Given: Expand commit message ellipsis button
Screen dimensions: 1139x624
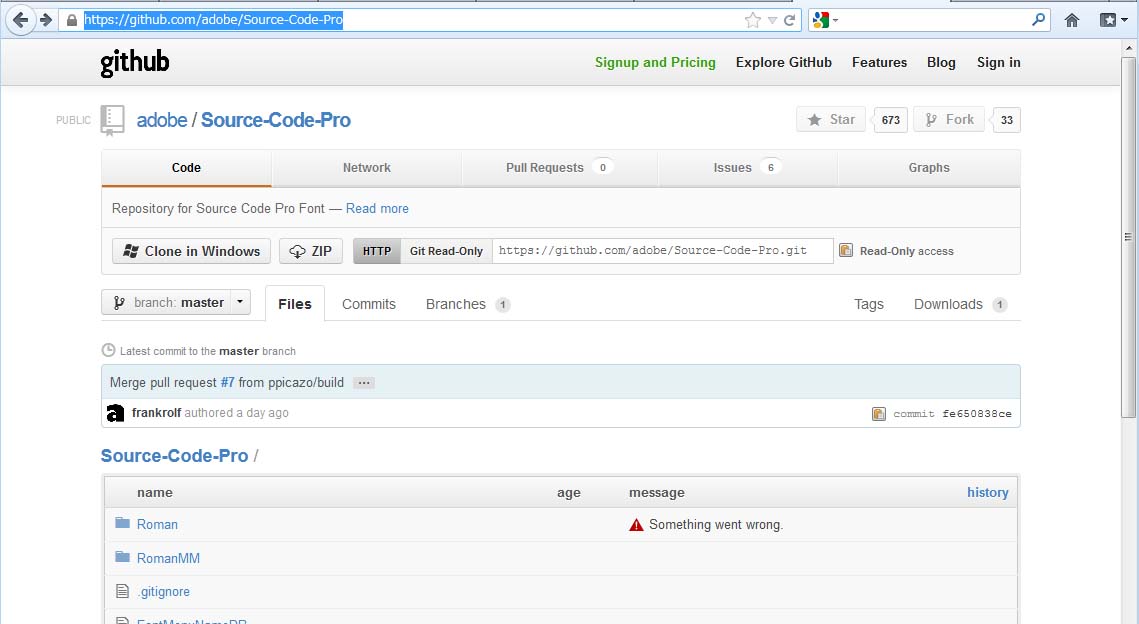Looking at the screenshot, I should tap(364, 383).
